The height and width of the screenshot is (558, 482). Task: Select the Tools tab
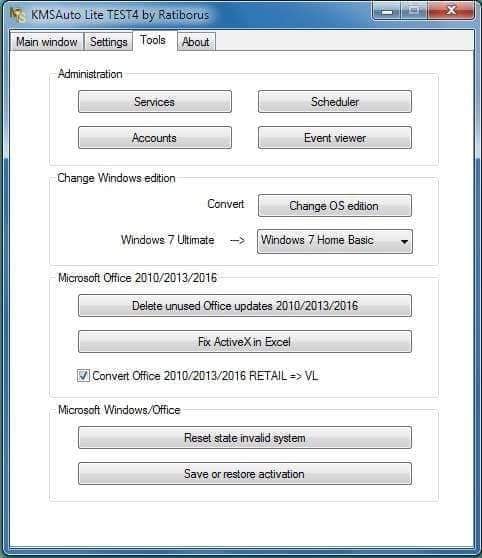point(153,40)
